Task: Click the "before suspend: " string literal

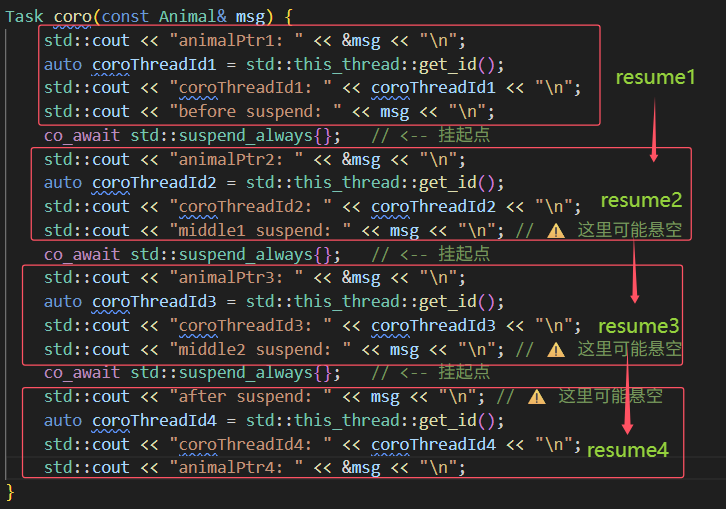Action: coord(255,112)
